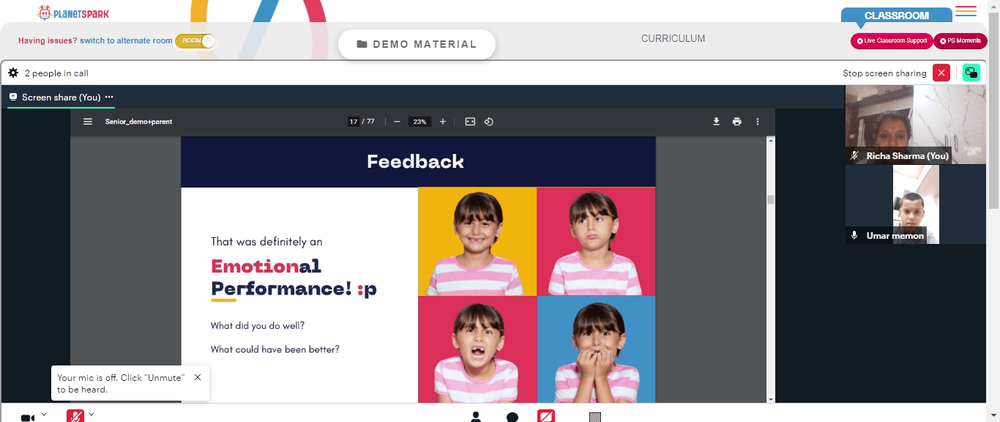Viewport: 1000px width, 422px height.
Task: Select Richa Sharma (You) video tile
Action: (915, 124)
